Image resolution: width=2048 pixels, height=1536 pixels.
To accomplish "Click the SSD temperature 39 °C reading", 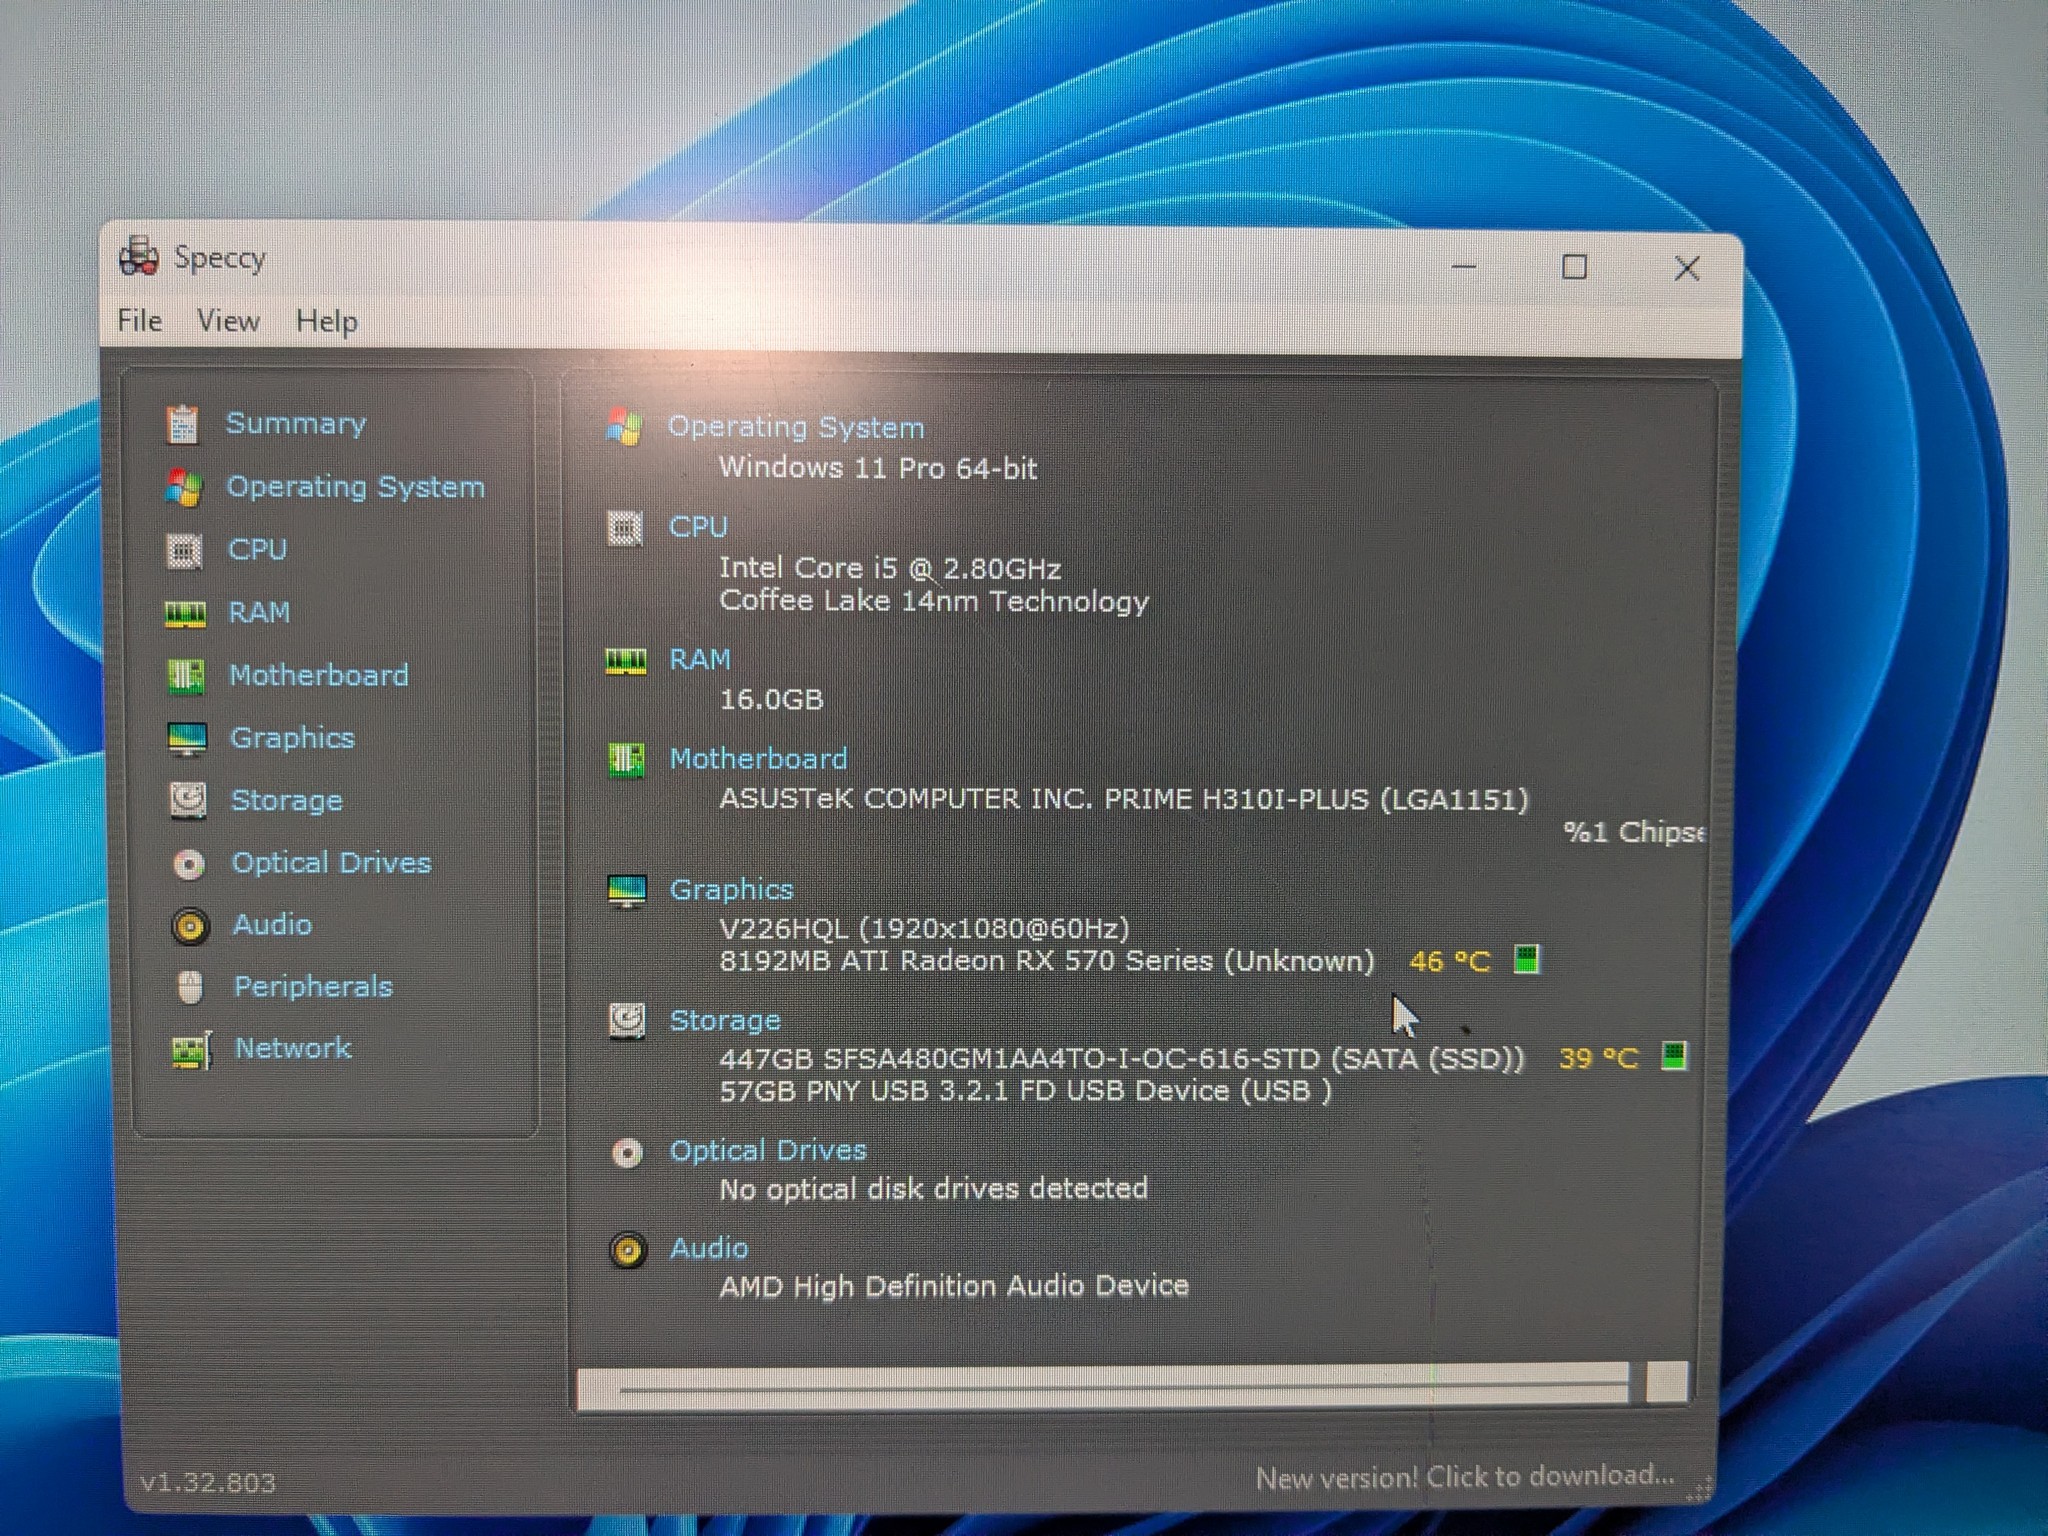I will [1599, 1058].
